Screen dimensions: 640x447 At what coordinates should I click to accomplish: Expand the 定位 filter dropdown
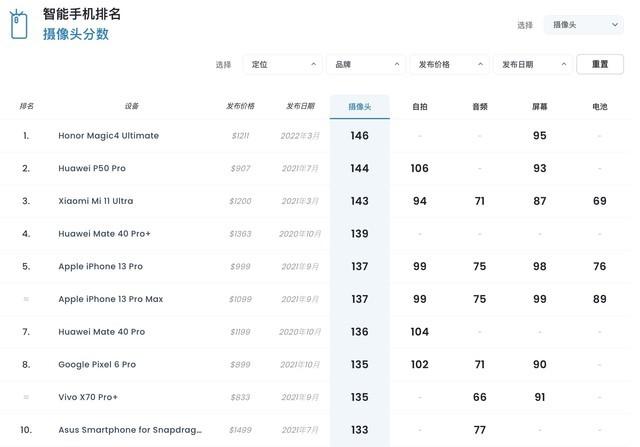(x=282, y=64)
